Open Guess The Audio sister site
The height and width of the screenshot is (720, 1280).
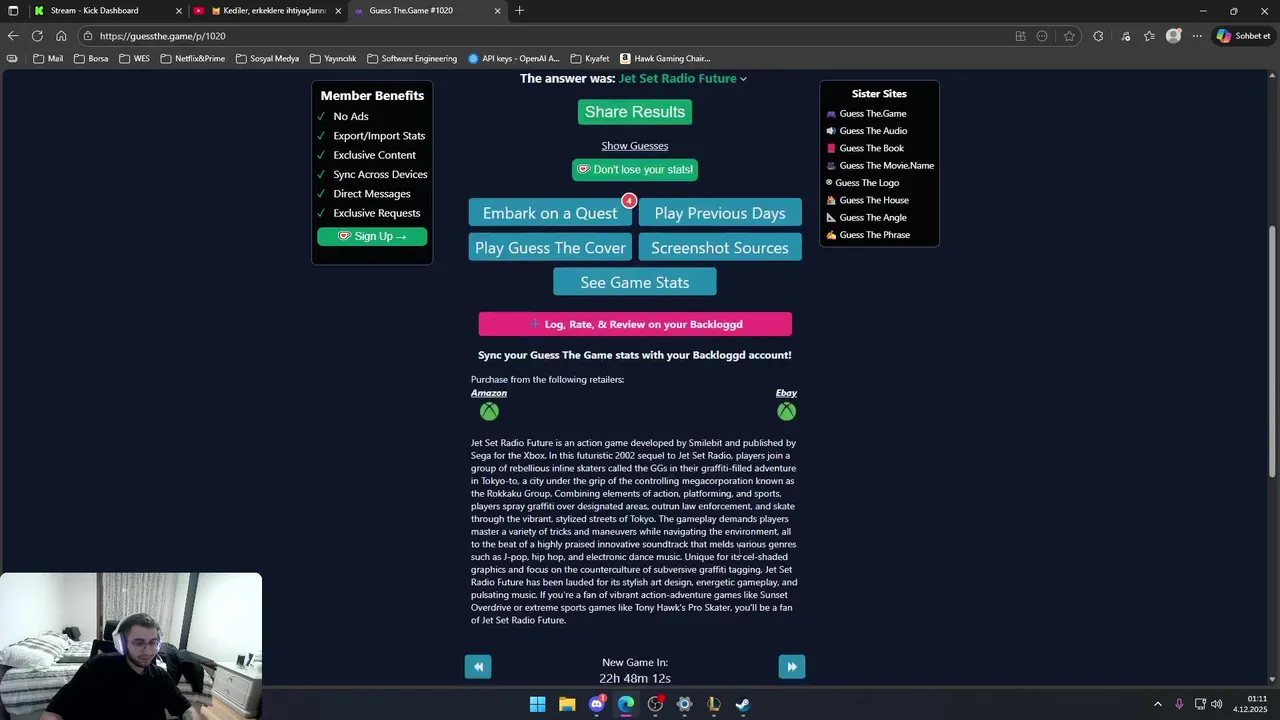tap(867, 131)
